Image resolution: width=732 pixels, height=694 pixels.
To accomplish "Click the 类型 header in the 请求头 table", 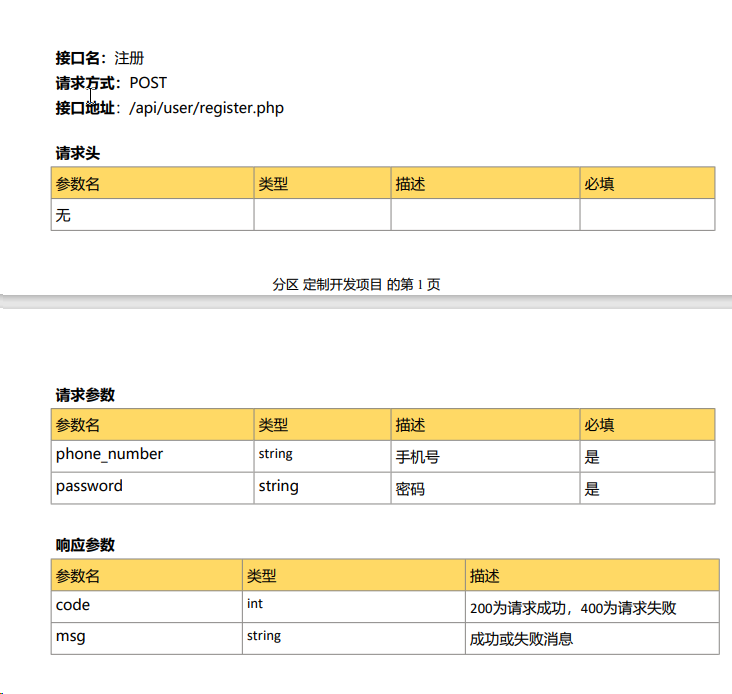I will (x=323, y=183).
